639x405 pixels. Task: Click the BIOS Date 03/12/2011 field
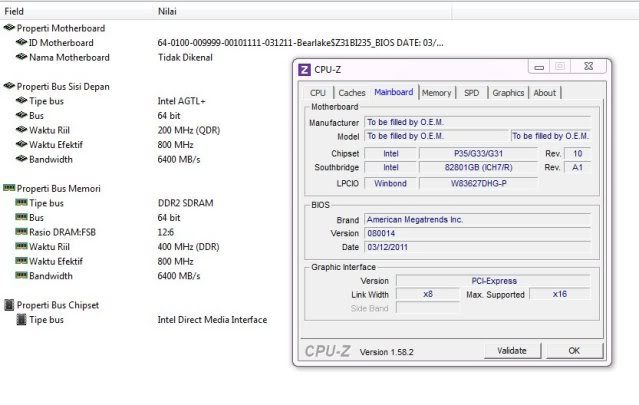477,247
